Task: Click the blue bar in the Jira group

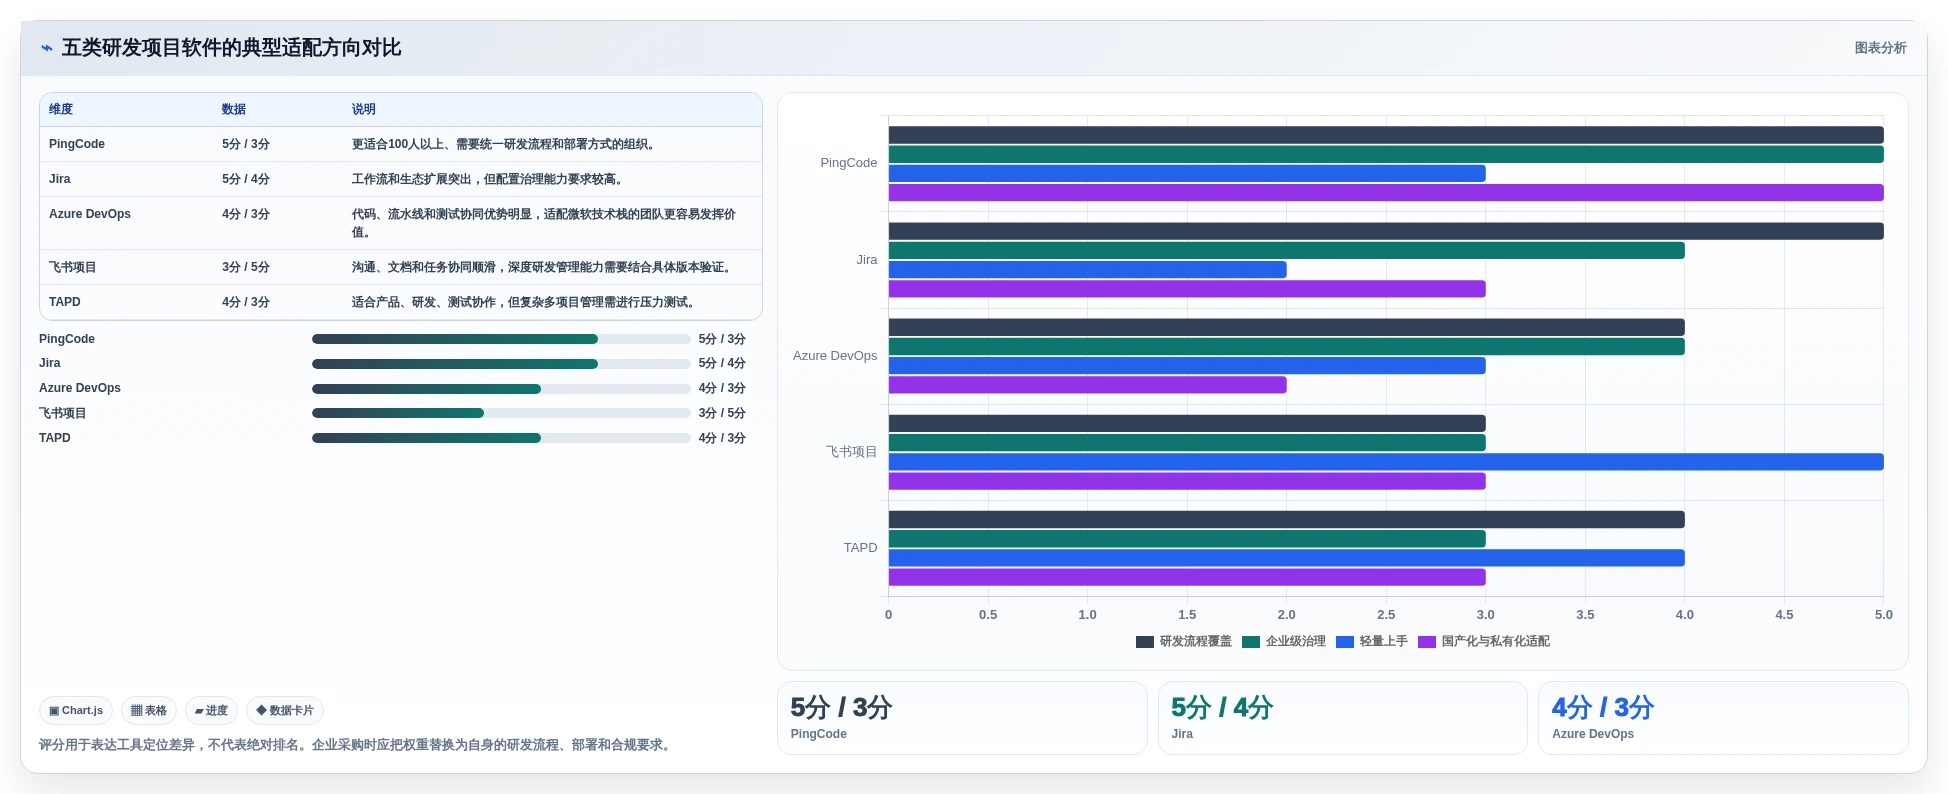Action: click(x=1088, y=270)
